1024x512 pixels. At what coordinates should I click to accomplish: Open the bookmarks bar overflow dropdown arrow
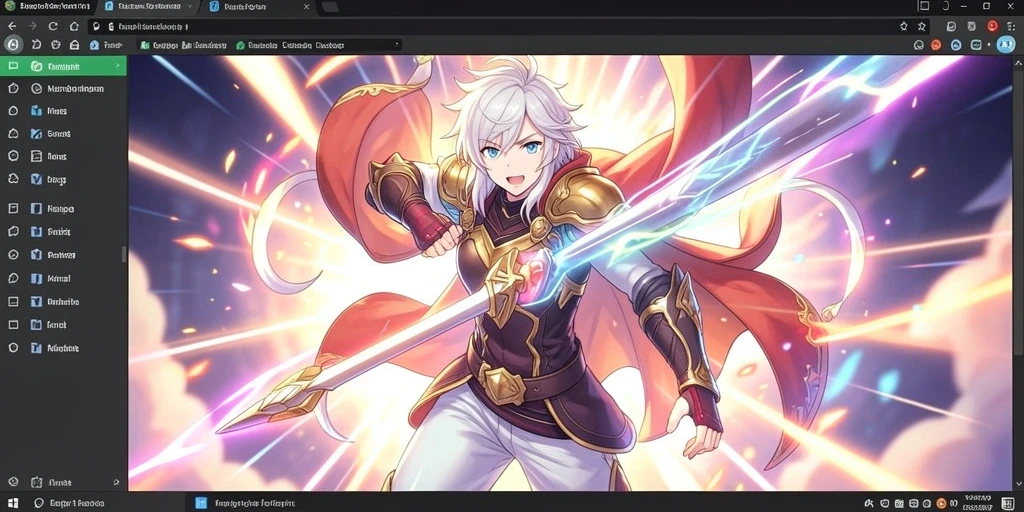(x=396, y=45)
